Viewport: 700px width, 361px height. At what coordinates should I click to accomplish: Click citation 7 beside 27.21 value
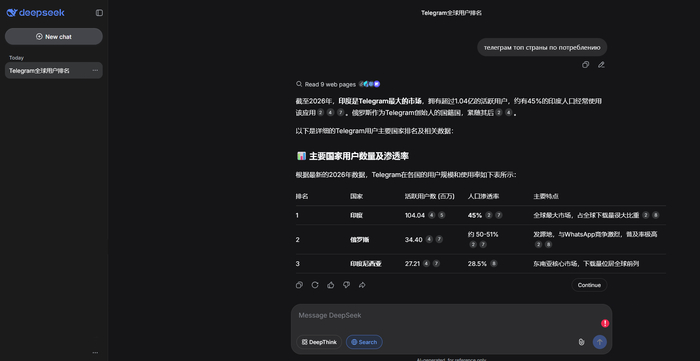pyautogui.click(x=436, y=264)
